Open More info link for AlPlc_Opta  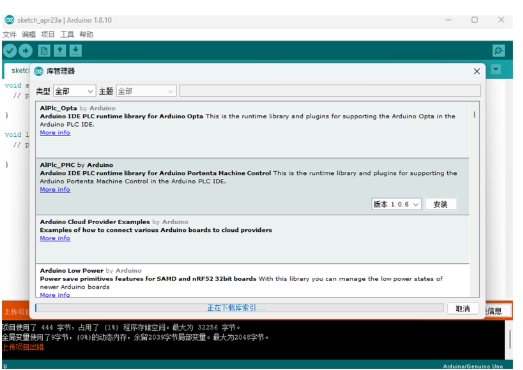point(55,132)
